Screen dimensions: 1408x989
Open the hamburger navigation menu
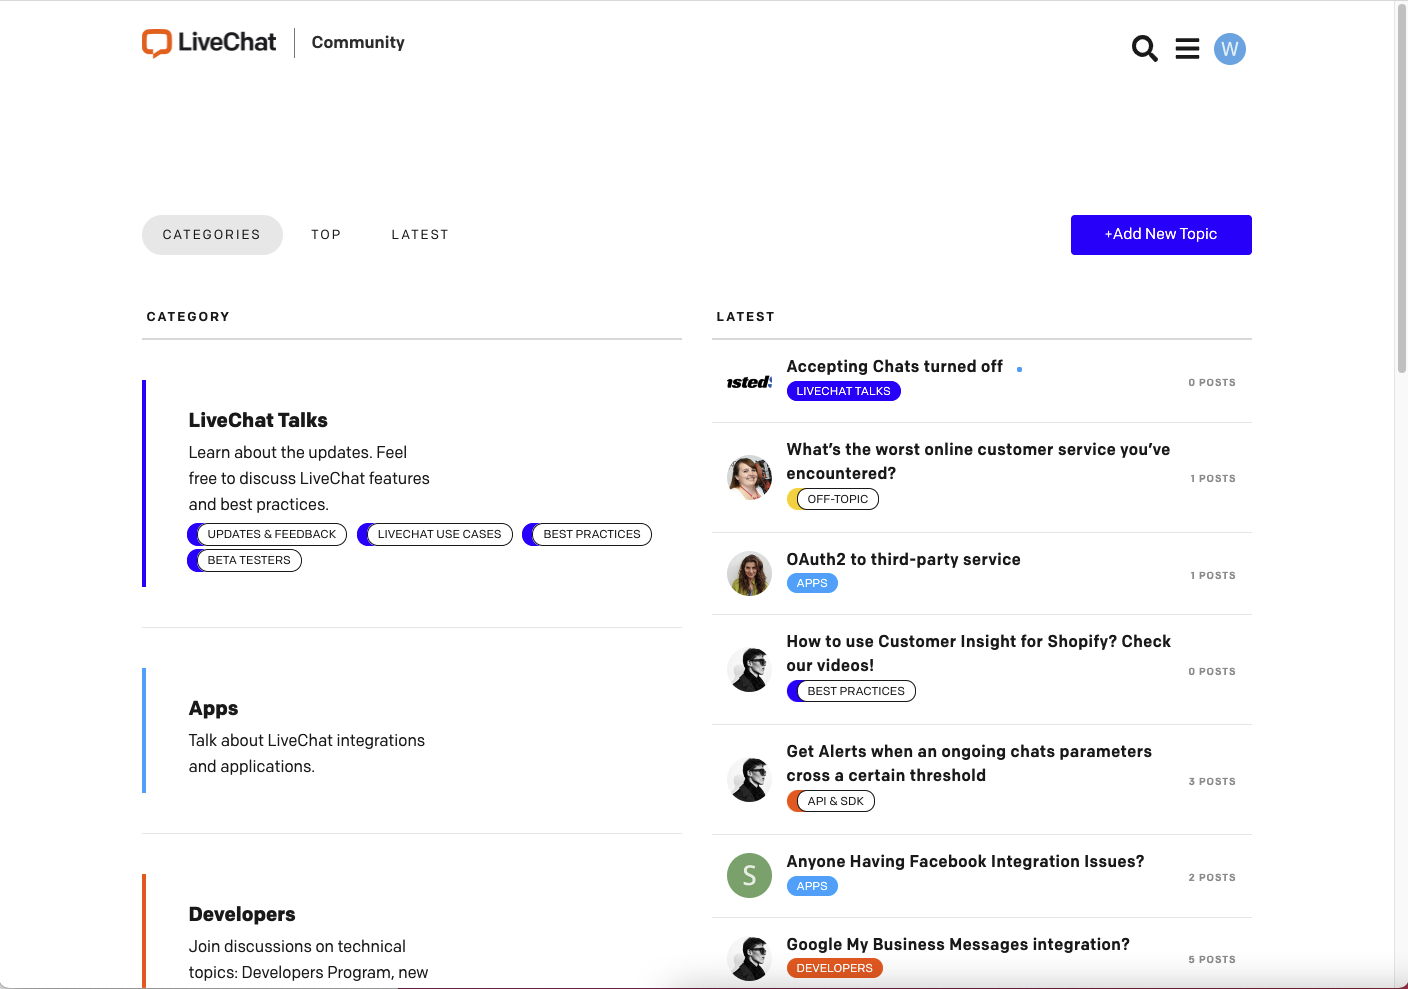point(1187,48)
